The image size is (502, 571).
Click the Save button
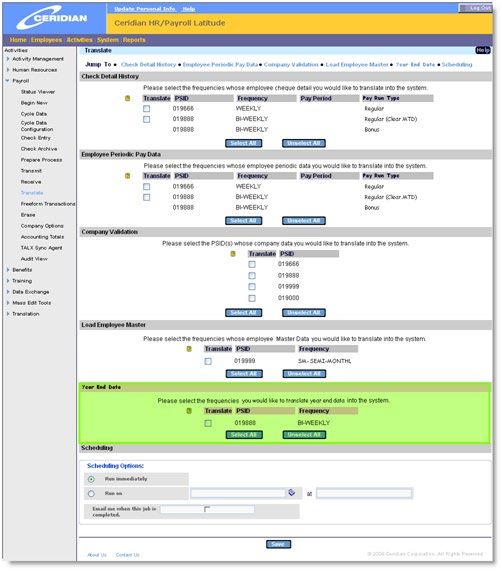pos(278,544)
